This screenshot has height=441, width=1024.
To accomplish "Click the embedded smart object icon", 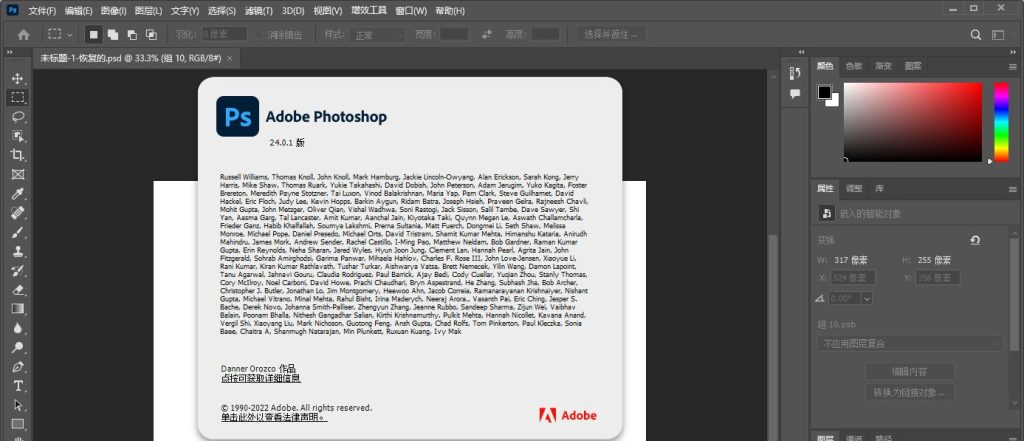I will pyautogui.click(x=827, y=214).
